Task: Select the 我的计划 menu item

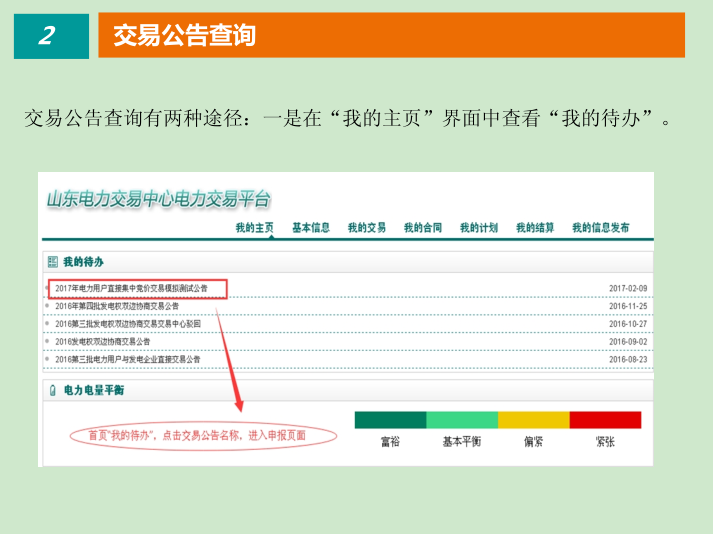Action: tap(478, 228)
